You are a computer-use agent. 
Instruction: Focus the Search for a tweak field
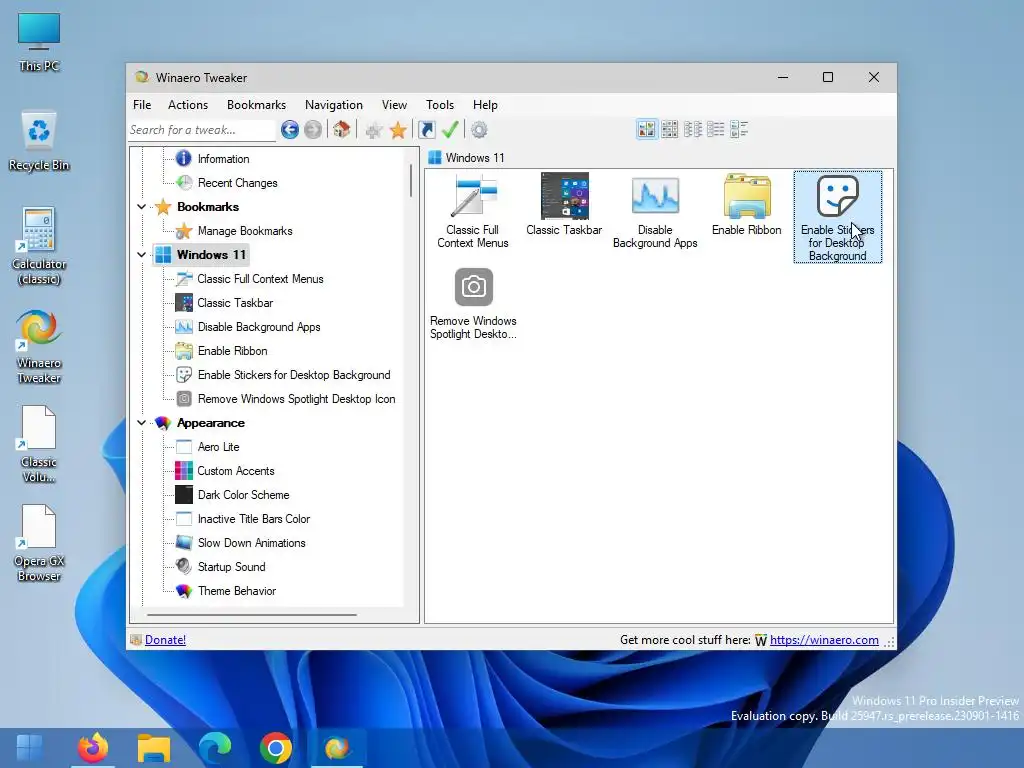[202, 130]
